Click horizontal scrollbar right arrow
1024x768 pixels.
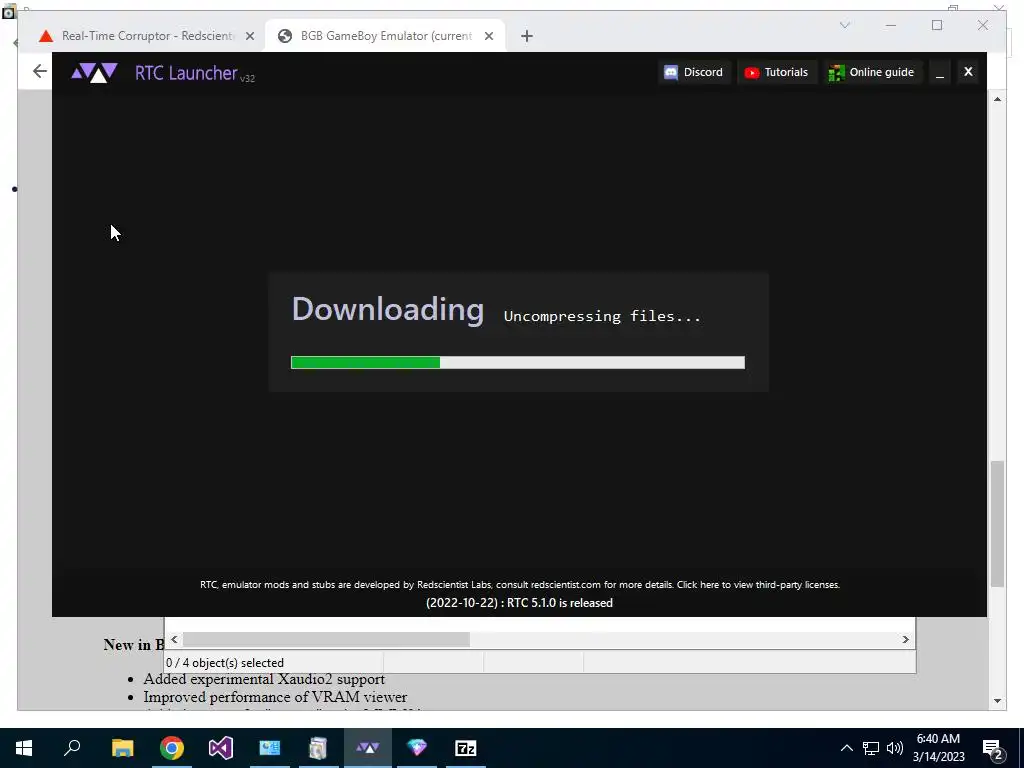906,639
